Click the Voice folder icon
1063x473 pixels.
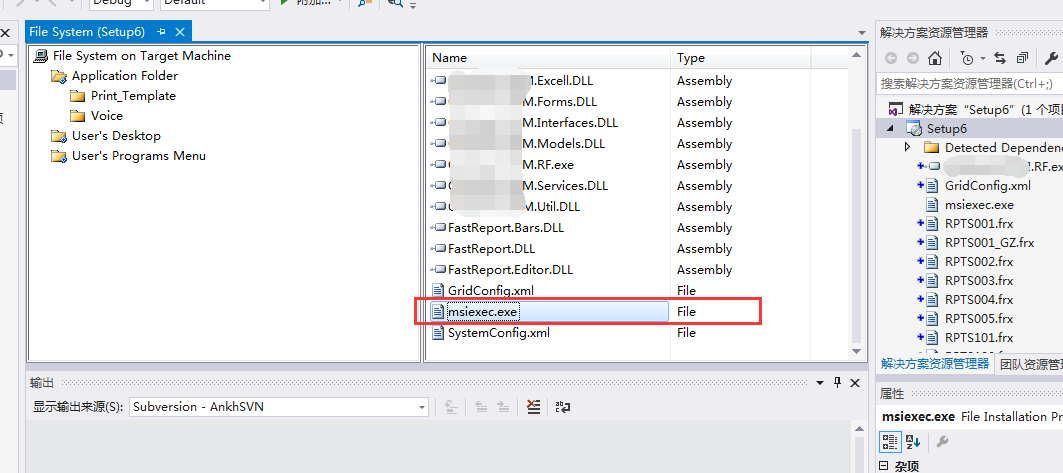click(x=78, y=116)
